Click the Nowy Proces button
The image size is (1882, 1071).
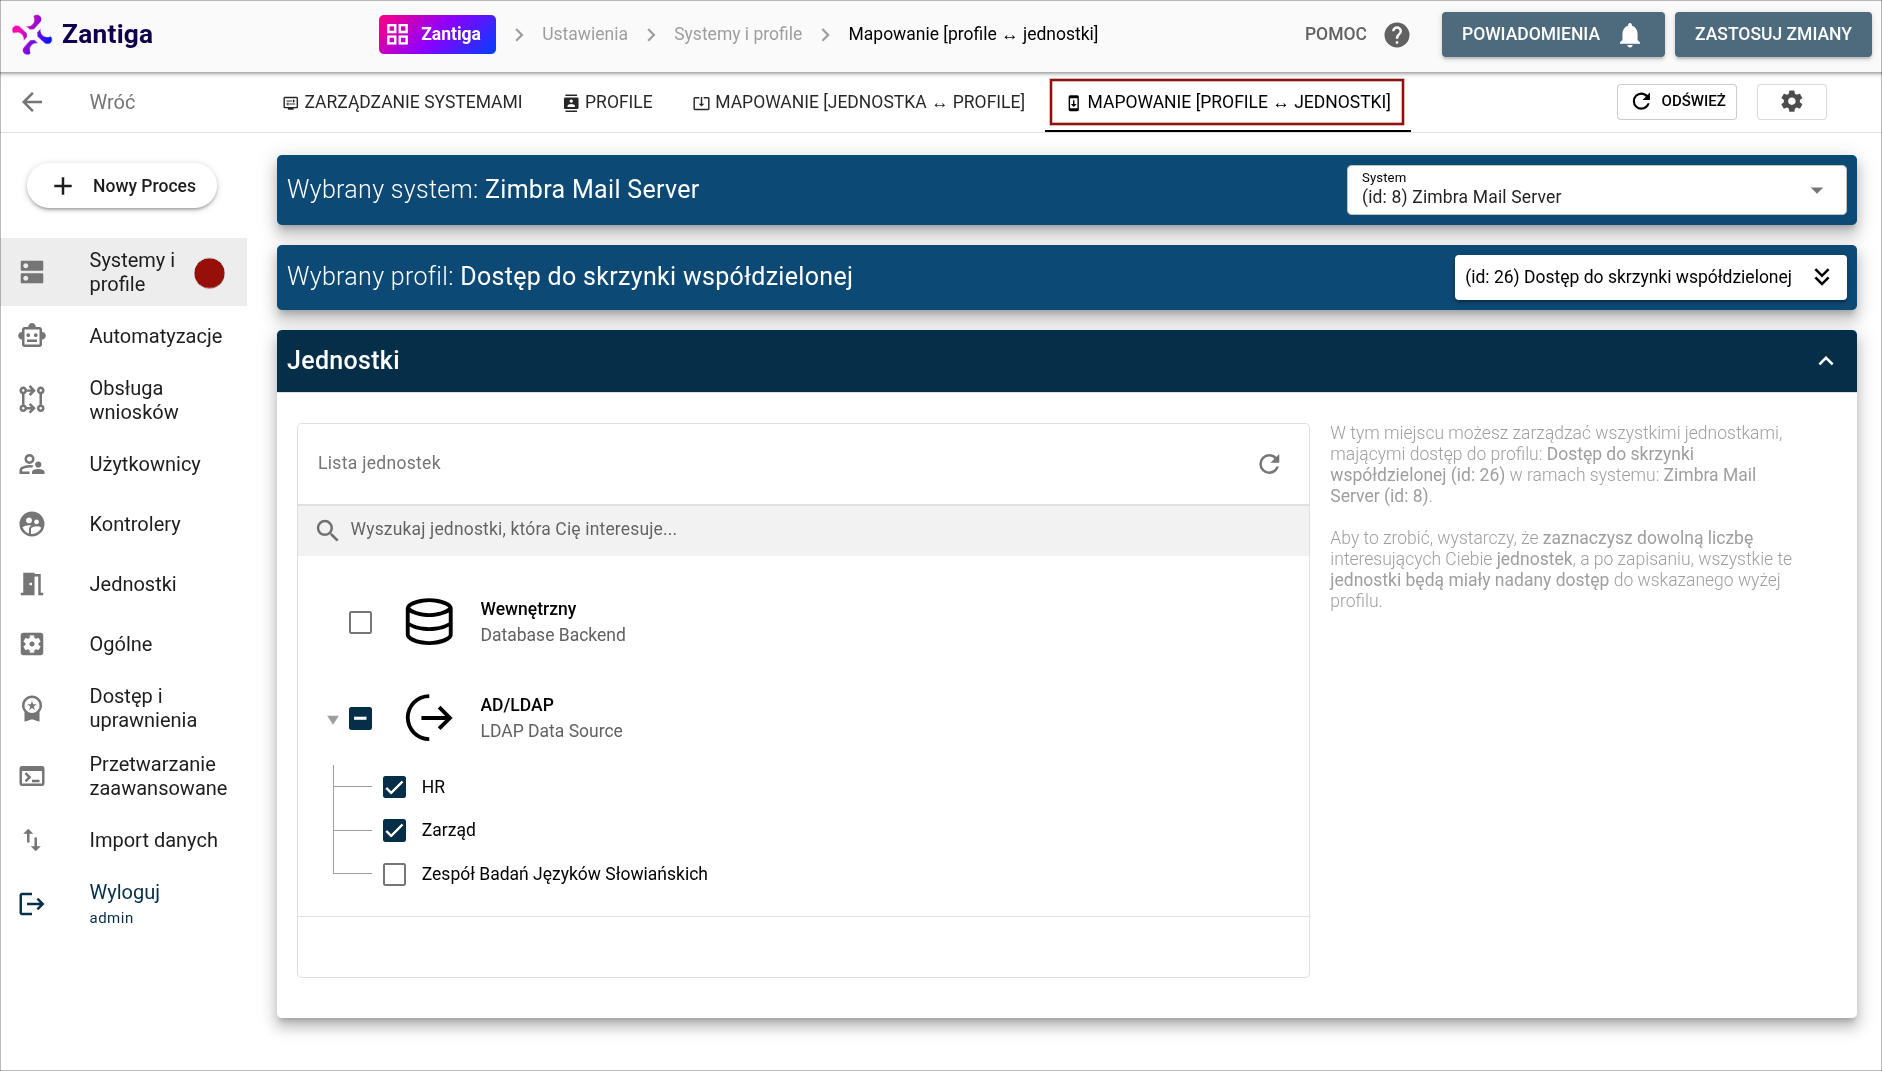(x=122, y=186)
